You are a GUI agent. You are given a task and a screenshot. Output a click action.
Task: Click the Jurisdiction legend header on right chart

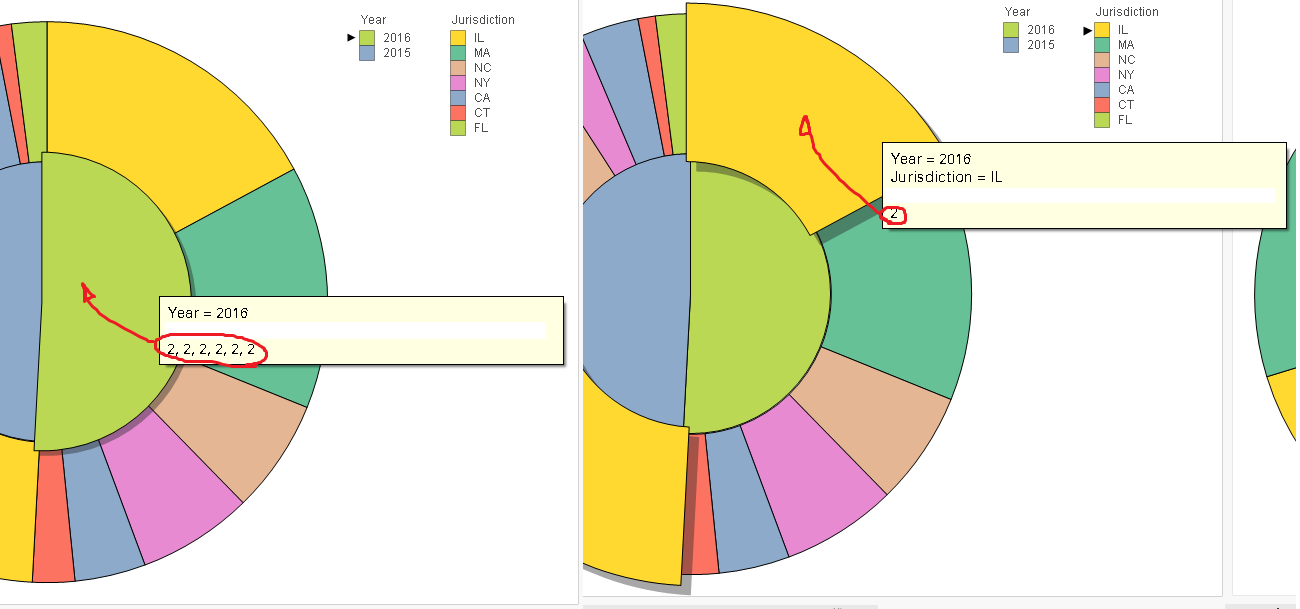[x=1128, y=11]
